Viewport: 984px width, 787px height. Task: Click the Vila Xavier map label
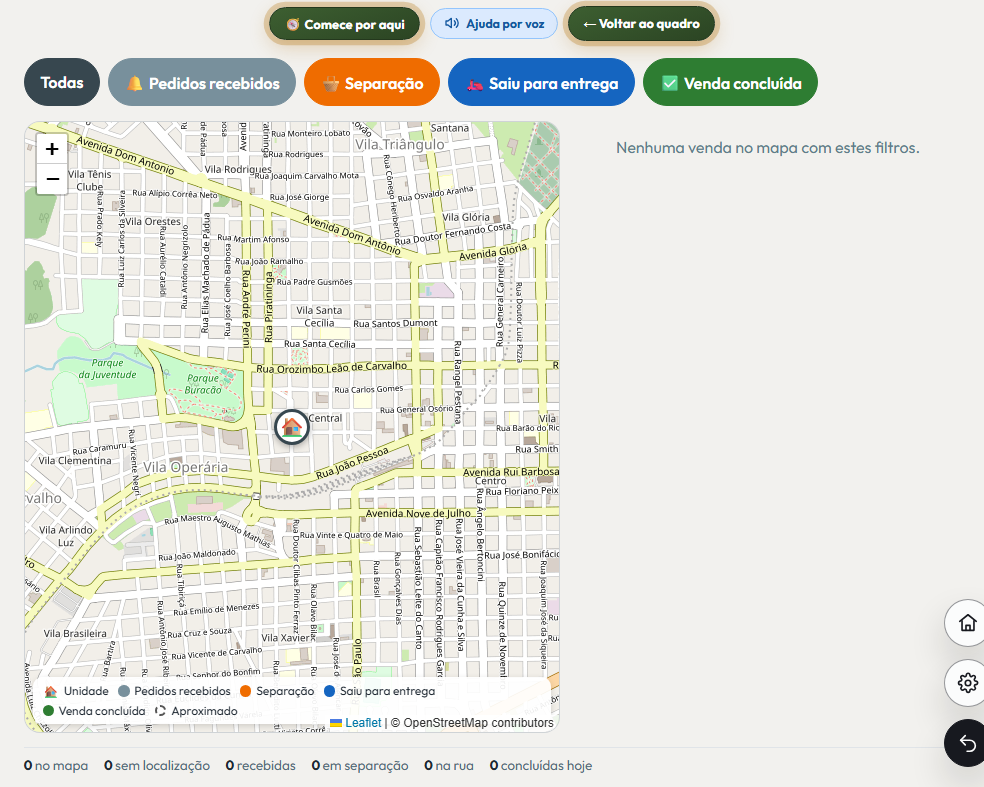(x=286, y=638)
